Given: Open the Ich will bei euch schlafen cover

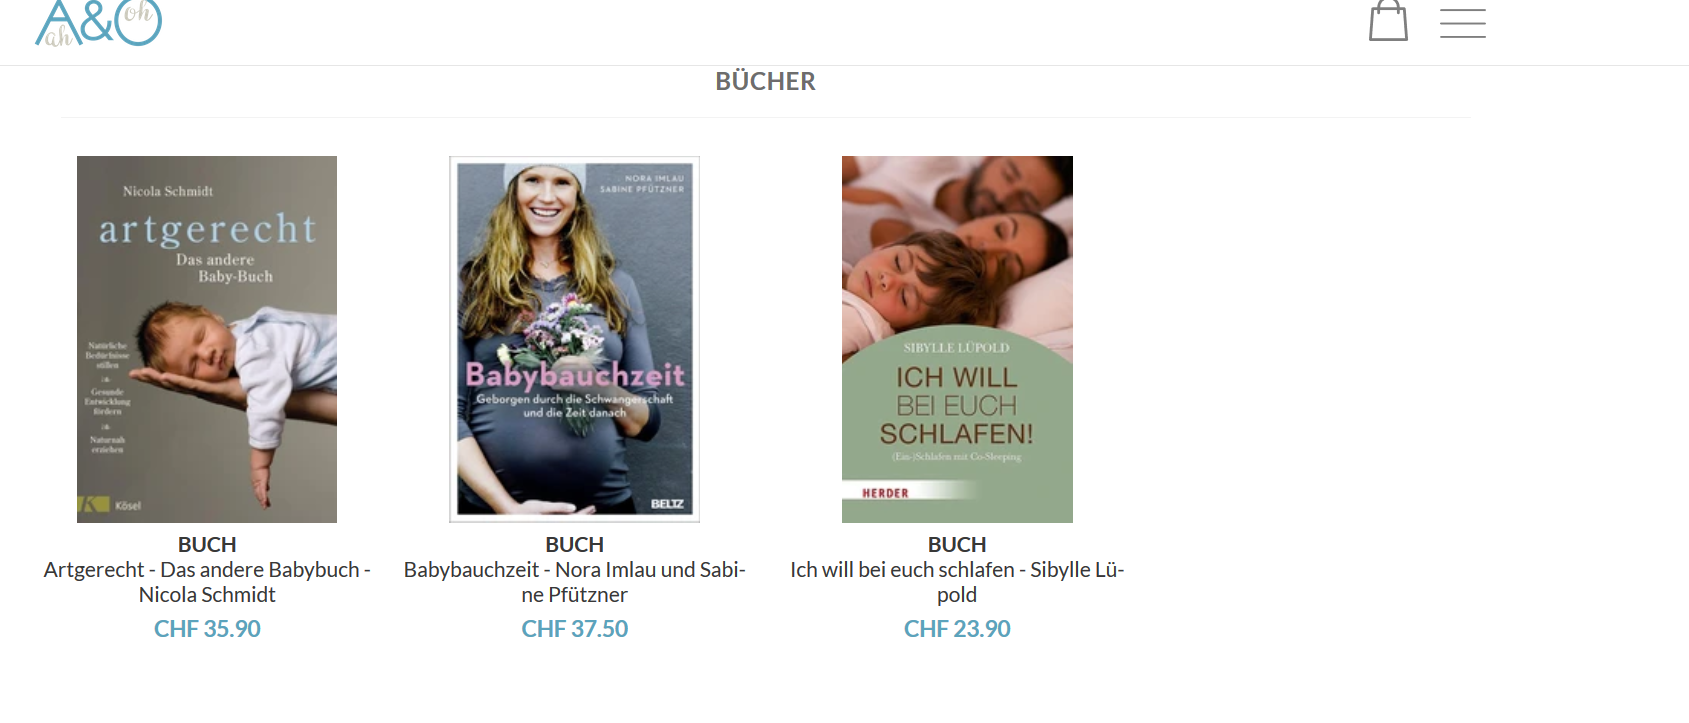Looking at the screenshot, I should (x=957, y=339).
